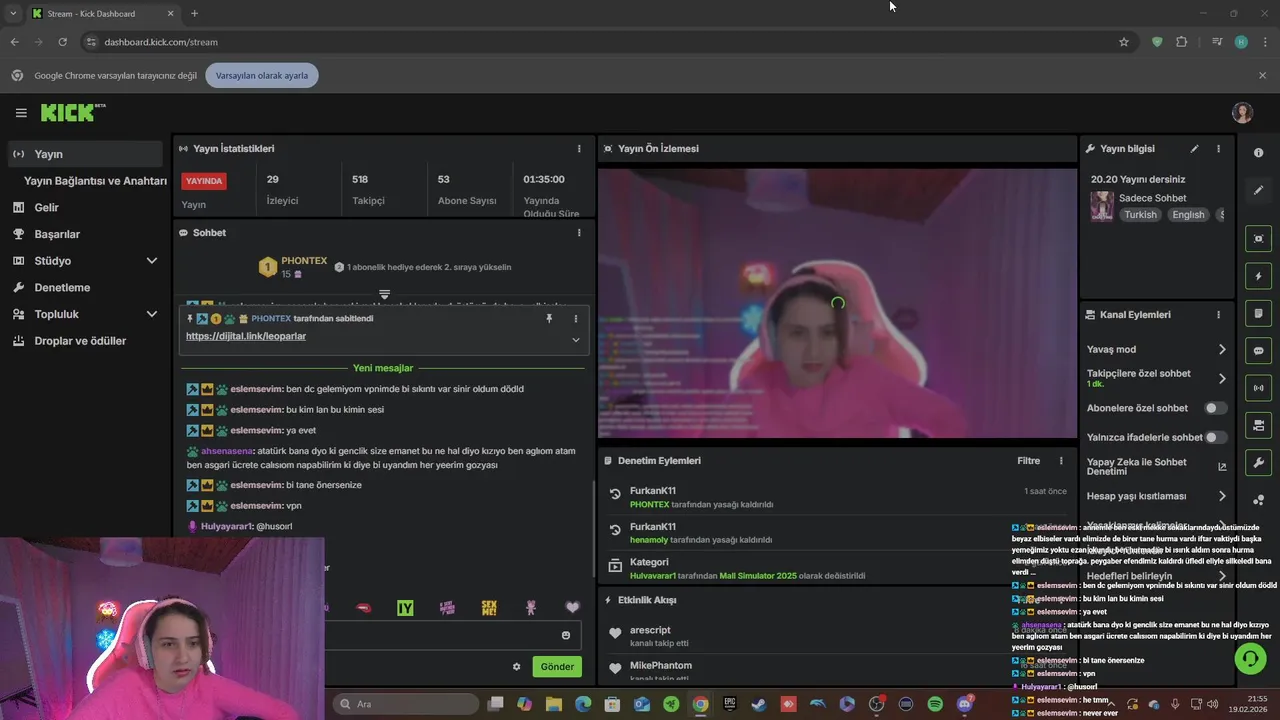Click Gönder to send chat message
This screenshot has width=1280, height=720.
point(557,667)
